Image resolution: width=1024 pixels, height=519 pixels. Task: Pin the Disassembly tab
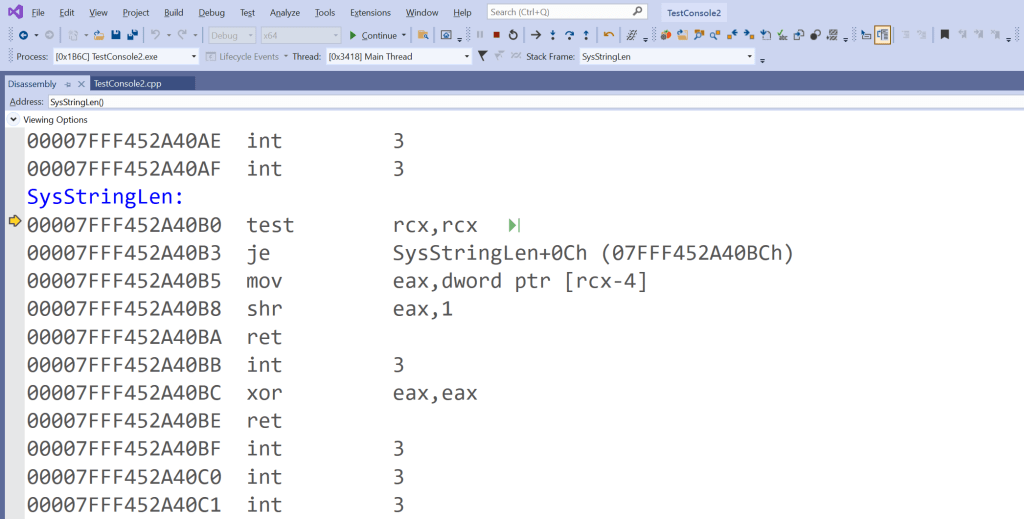[x=67, y=84]
